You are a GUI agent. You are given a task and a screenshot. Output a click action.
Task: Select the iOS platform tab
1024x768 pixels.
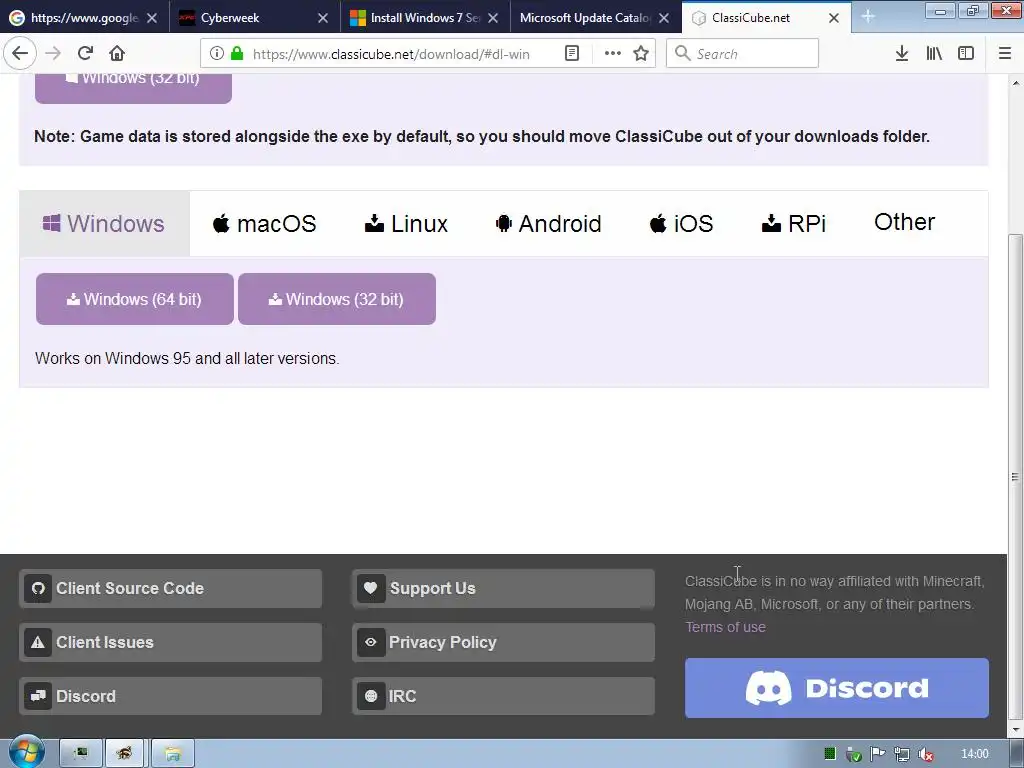[x=681, y=223]
